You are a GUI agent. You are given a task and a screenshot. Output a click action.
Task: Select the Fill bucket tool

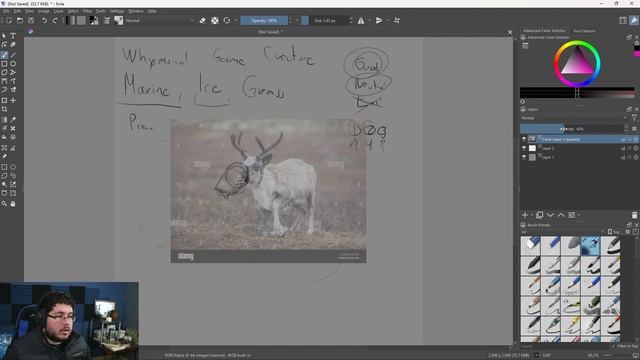point(4,138)
